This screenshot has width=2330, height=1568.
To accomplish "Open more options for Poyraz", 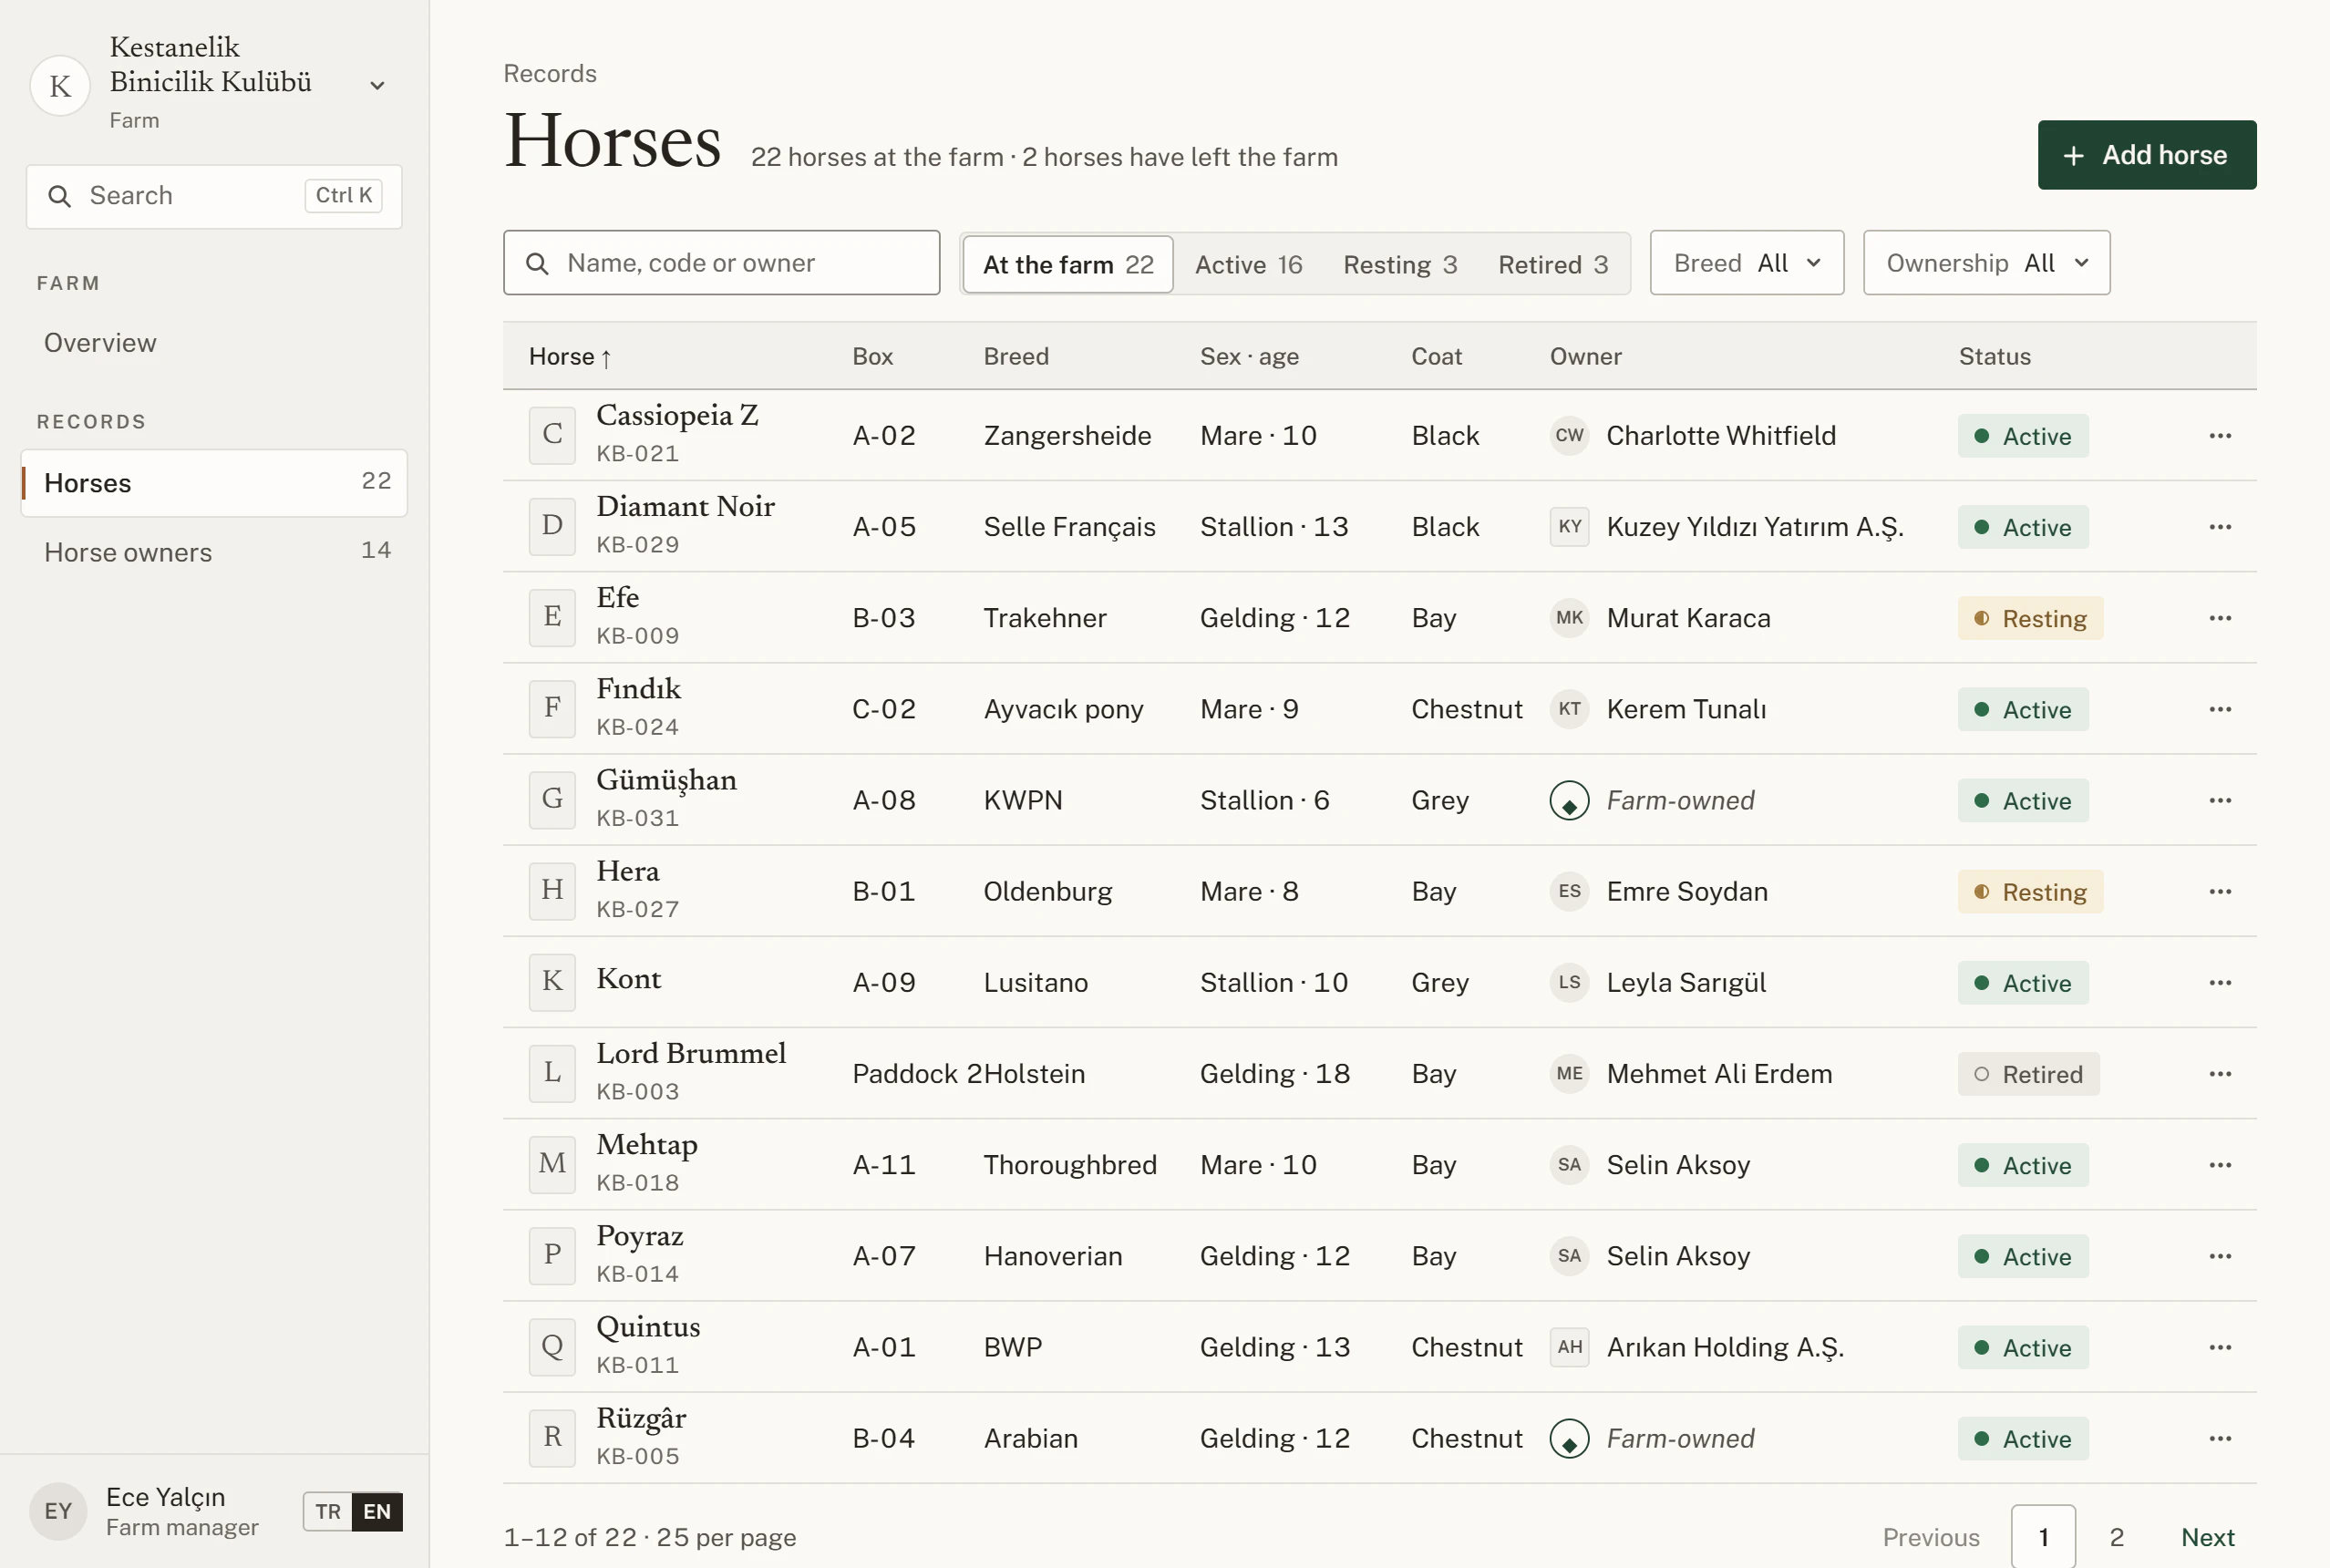I will (x=2220, y=1256).
